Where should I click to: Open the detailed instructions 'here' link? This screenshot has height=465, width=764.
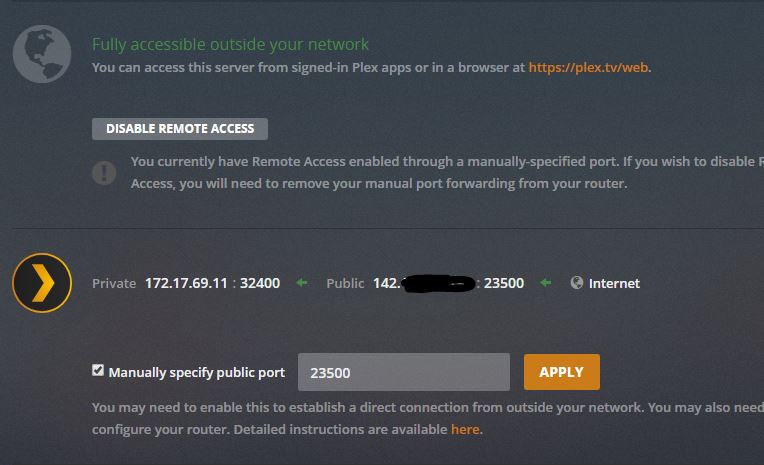(465, 429)
